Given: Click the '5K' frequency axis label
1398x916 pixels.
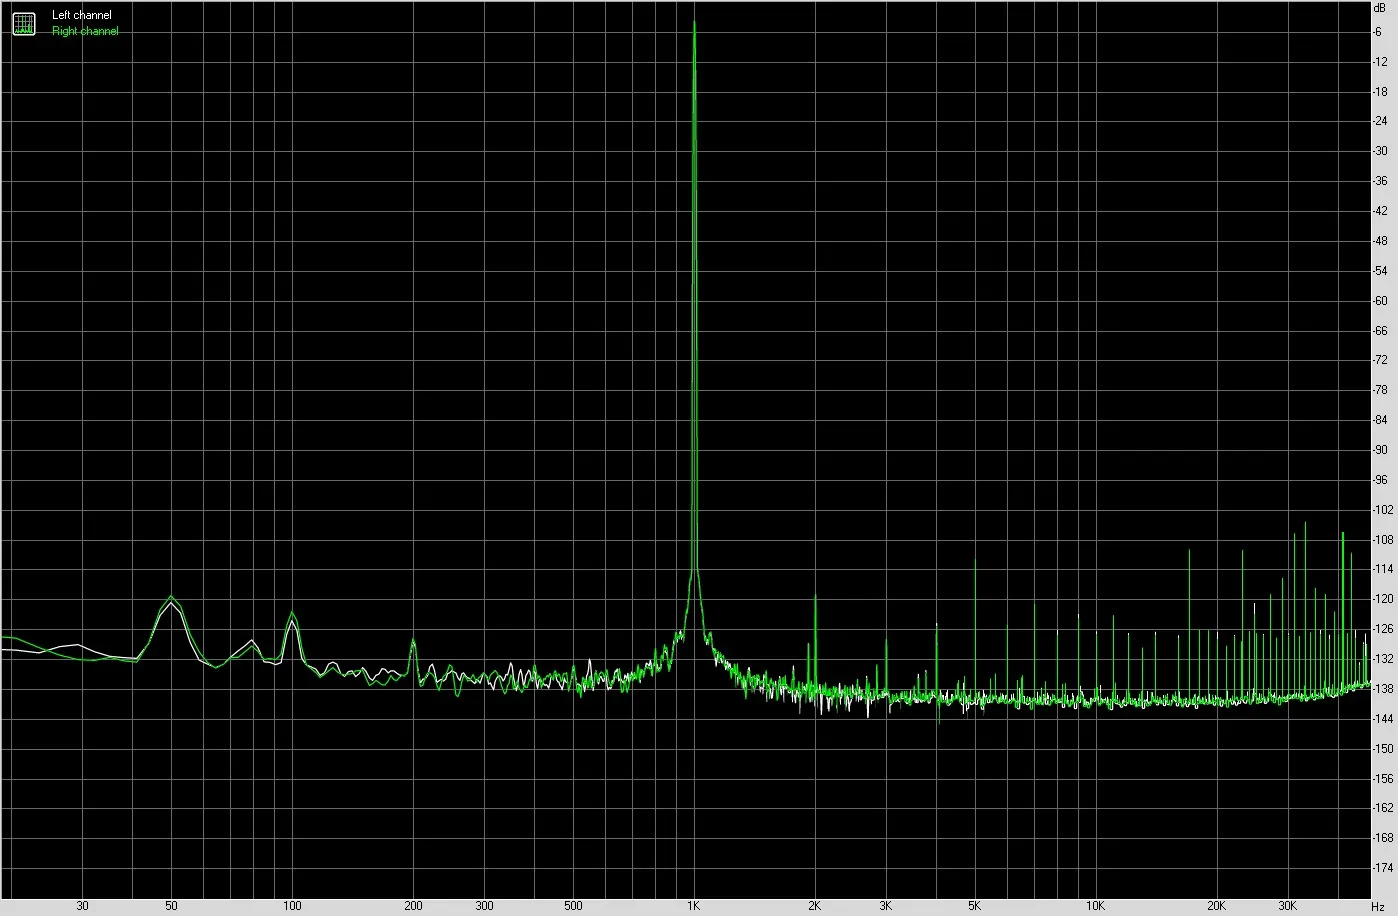Looking at the screenshot, I should point(975,906).
